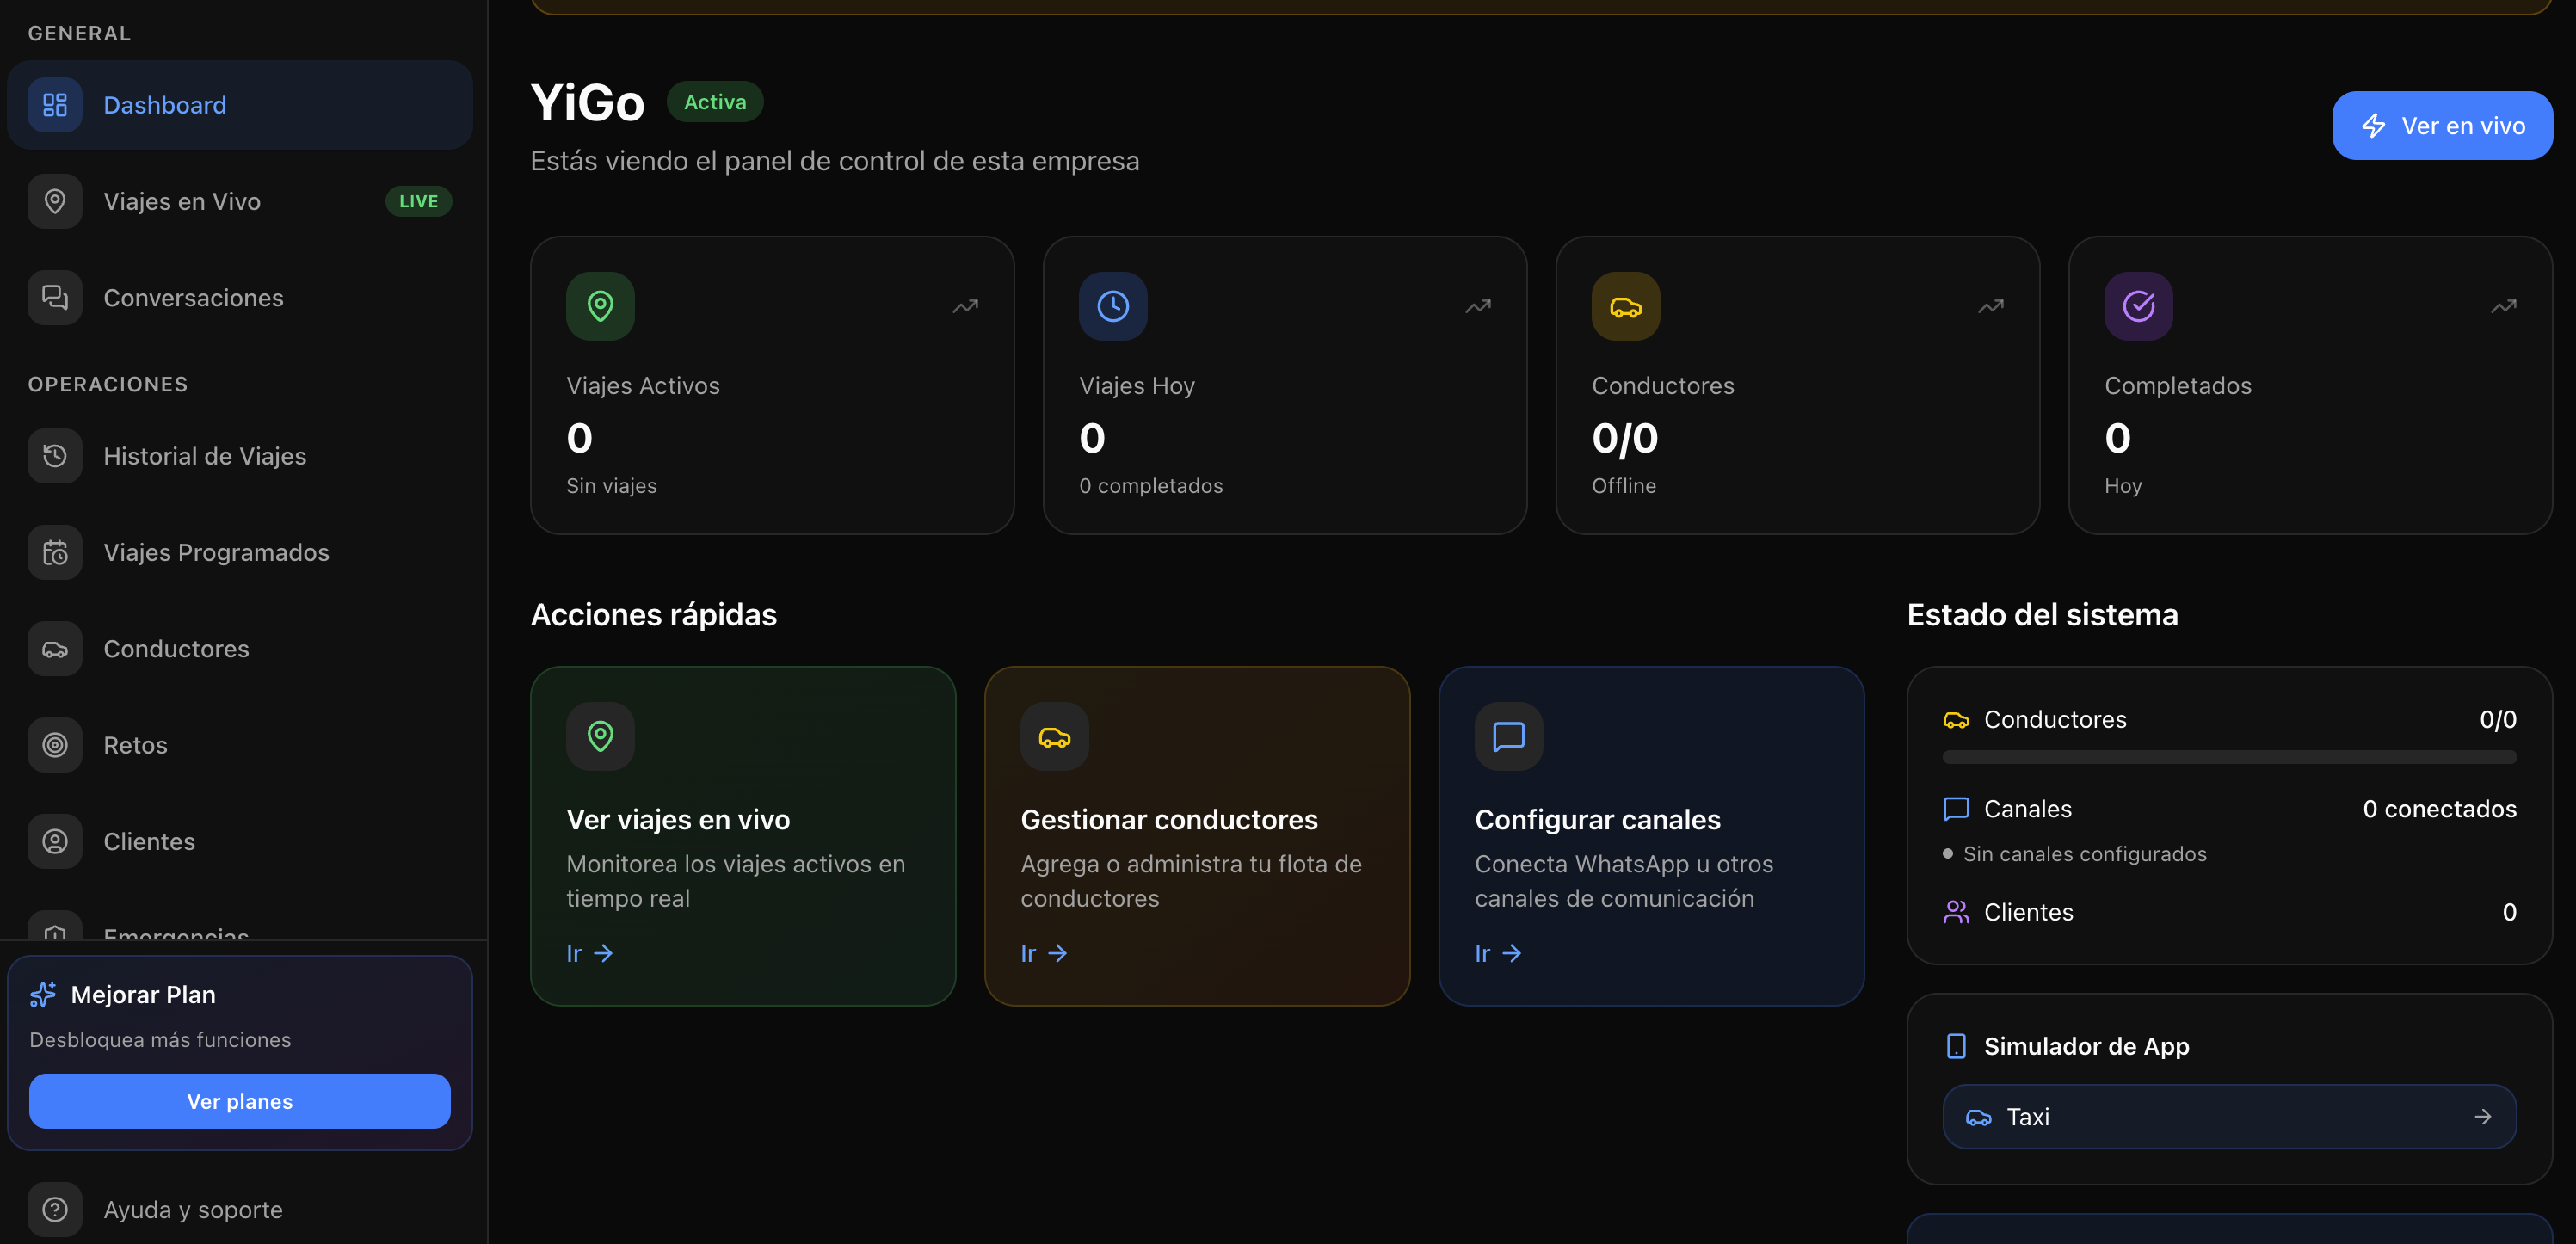Click the Ver viajes en vivo card title
2576x1244 pixels.
tap(678, 820)
